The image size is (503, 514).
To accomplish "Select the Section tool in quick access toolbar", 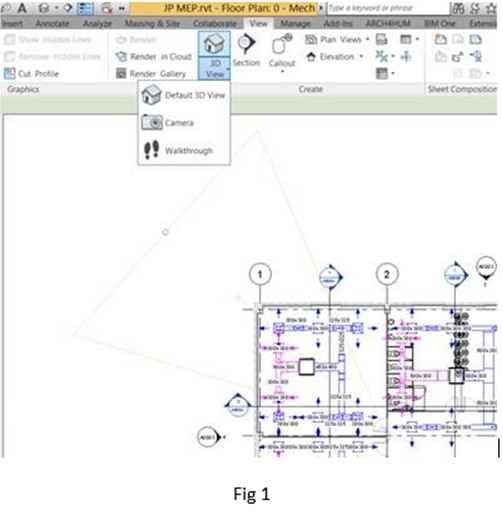I will (68, 7).
